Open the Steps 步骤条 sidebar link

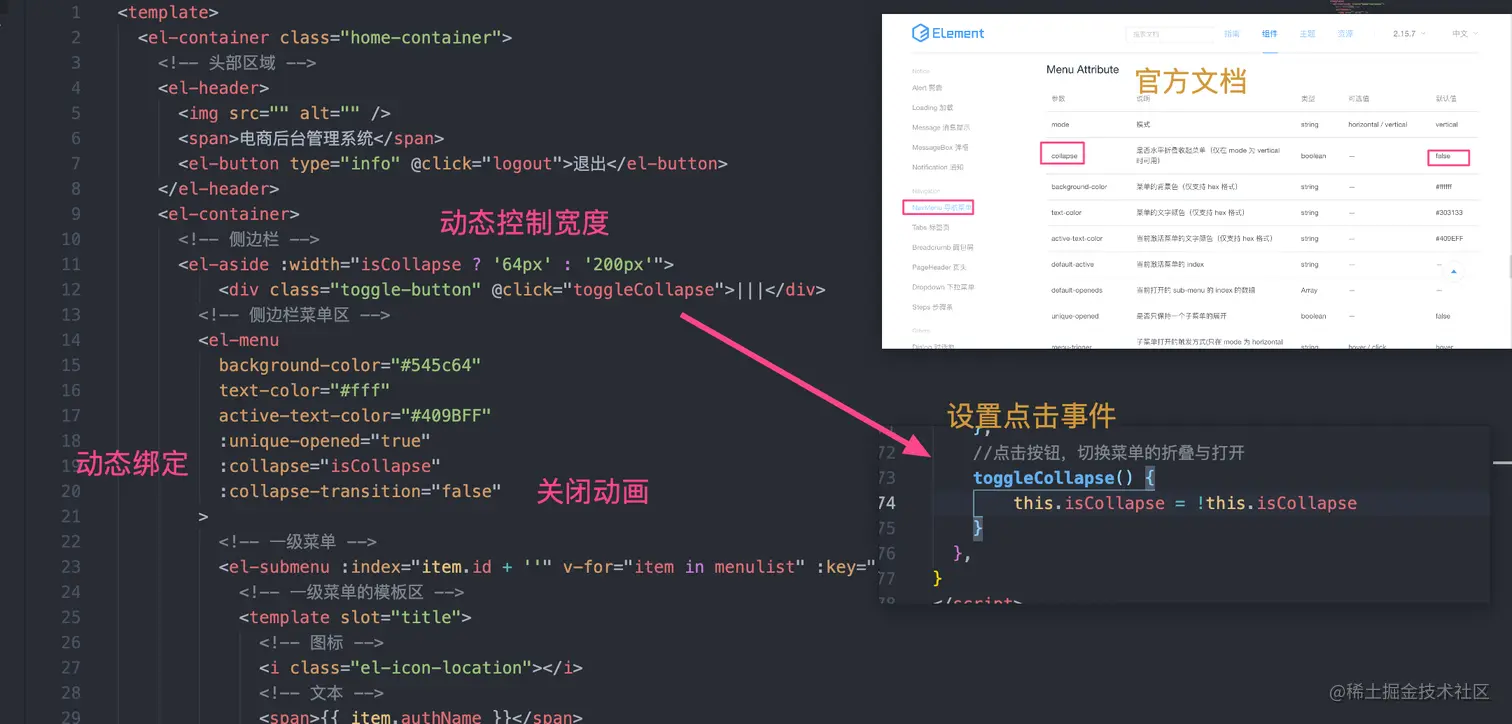(x=932, y=307)
